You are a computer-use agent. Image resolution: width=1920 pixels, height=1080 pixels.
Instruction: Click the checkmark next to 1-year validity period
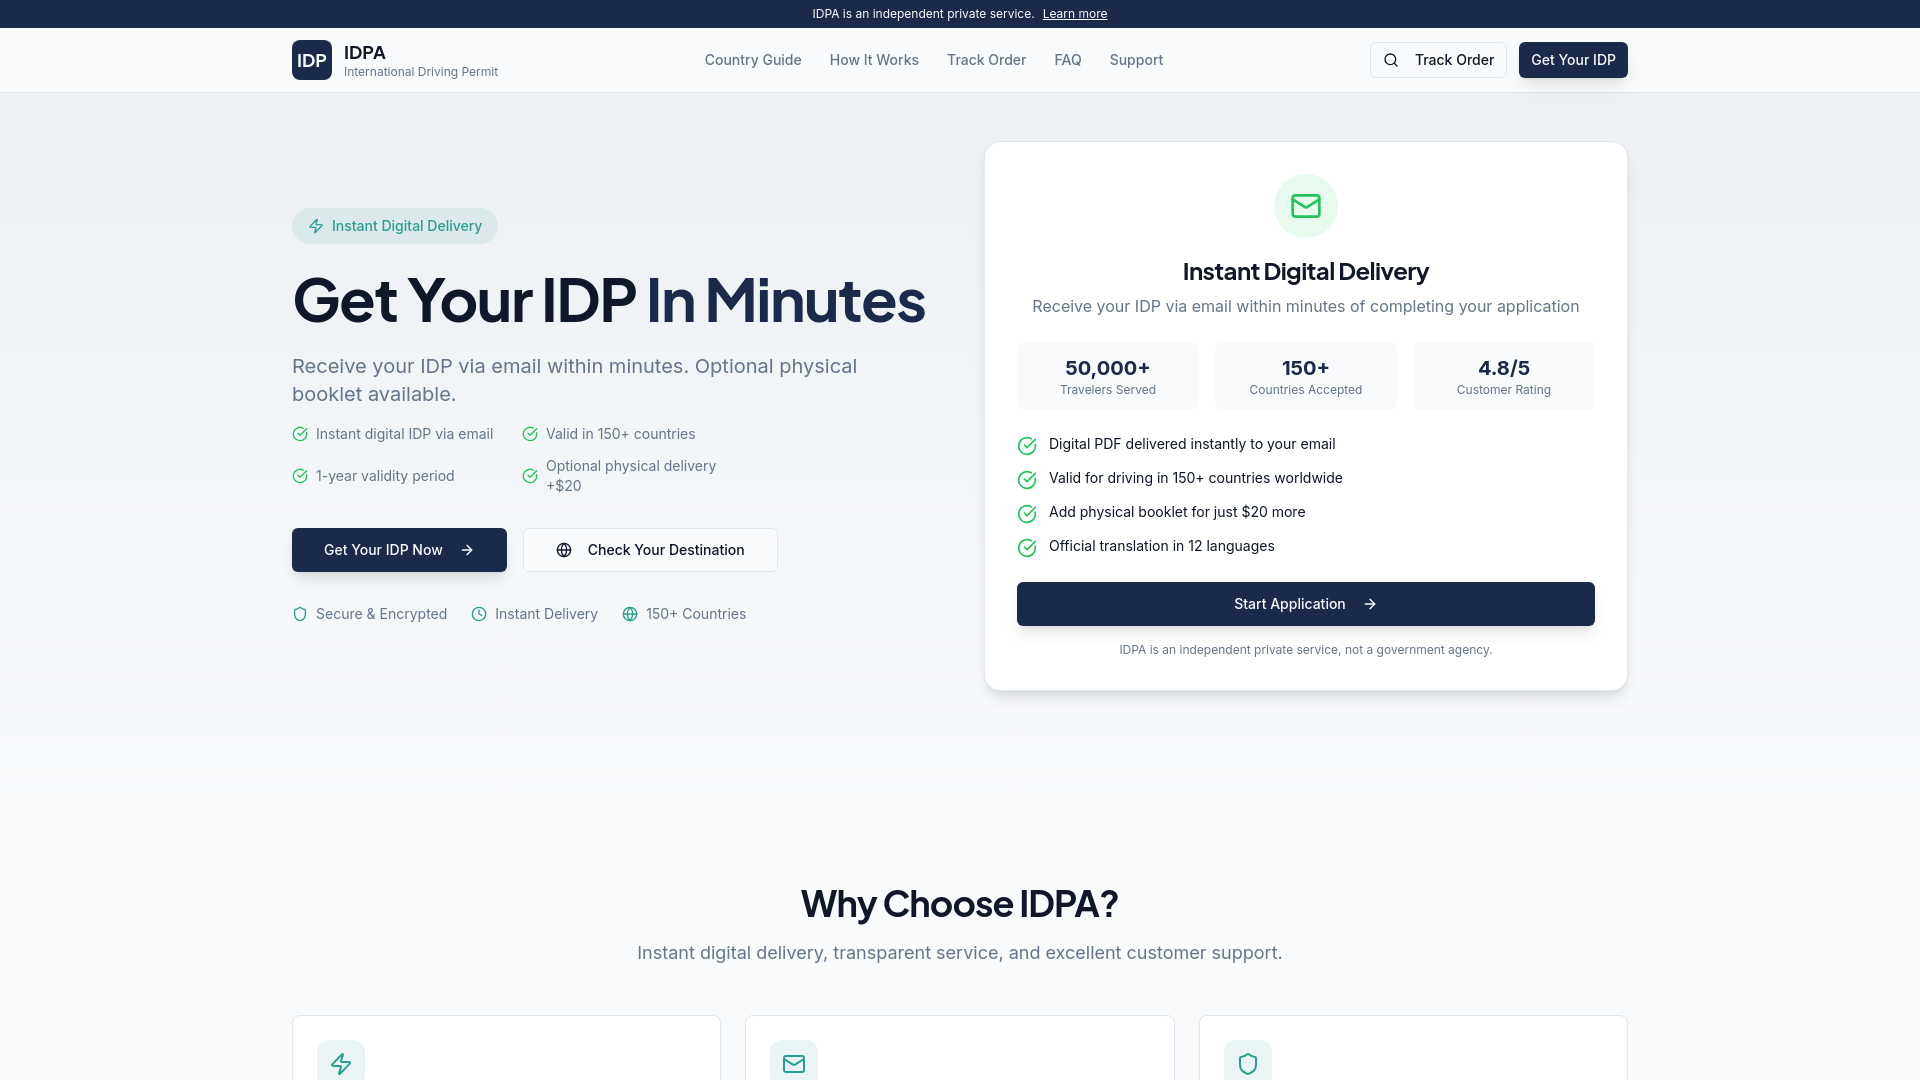(300, 476)
